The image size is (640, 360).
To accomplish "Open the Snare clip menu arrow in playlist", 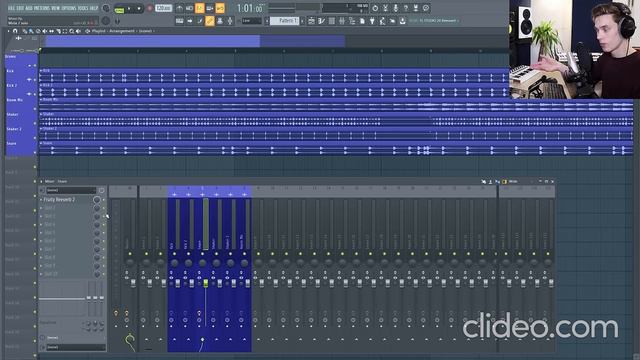I will (x=41, y=143).
